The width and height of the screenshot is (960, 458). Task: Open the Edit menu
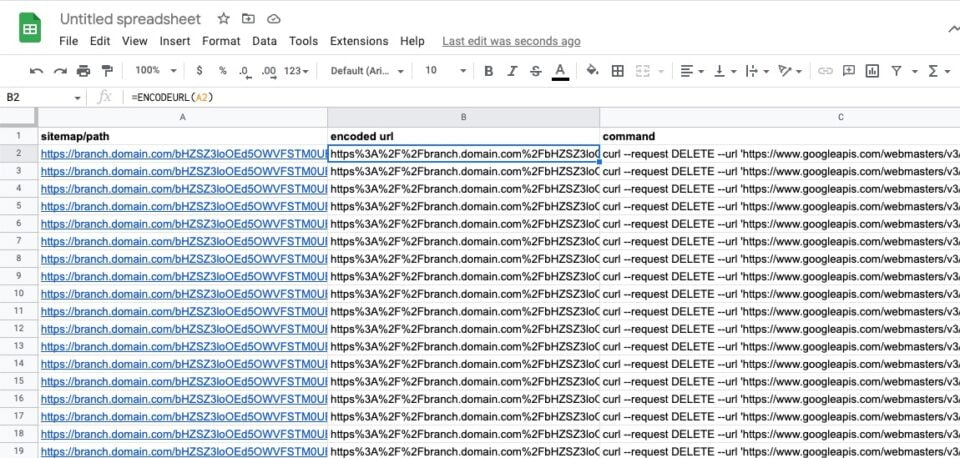click(100, 41)
